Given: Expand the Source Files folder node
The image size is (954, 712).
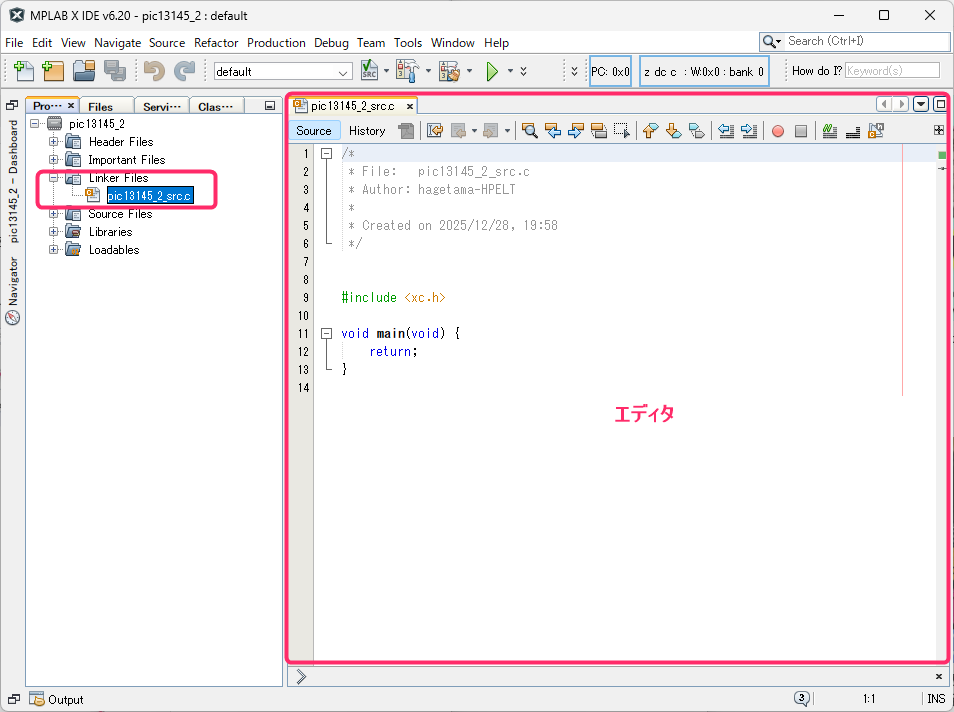Looking at the screenshot, I should (54, 214).
